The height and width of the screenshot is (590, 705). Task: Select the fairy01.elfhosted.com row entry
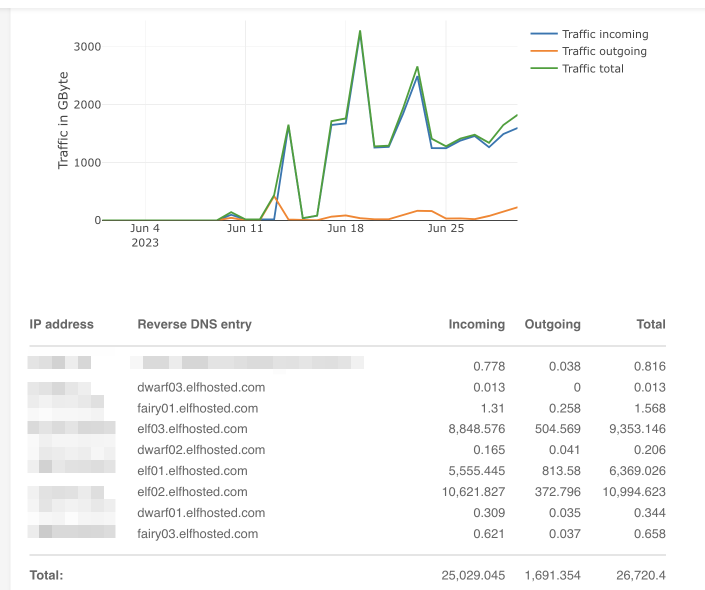(197, 408)
